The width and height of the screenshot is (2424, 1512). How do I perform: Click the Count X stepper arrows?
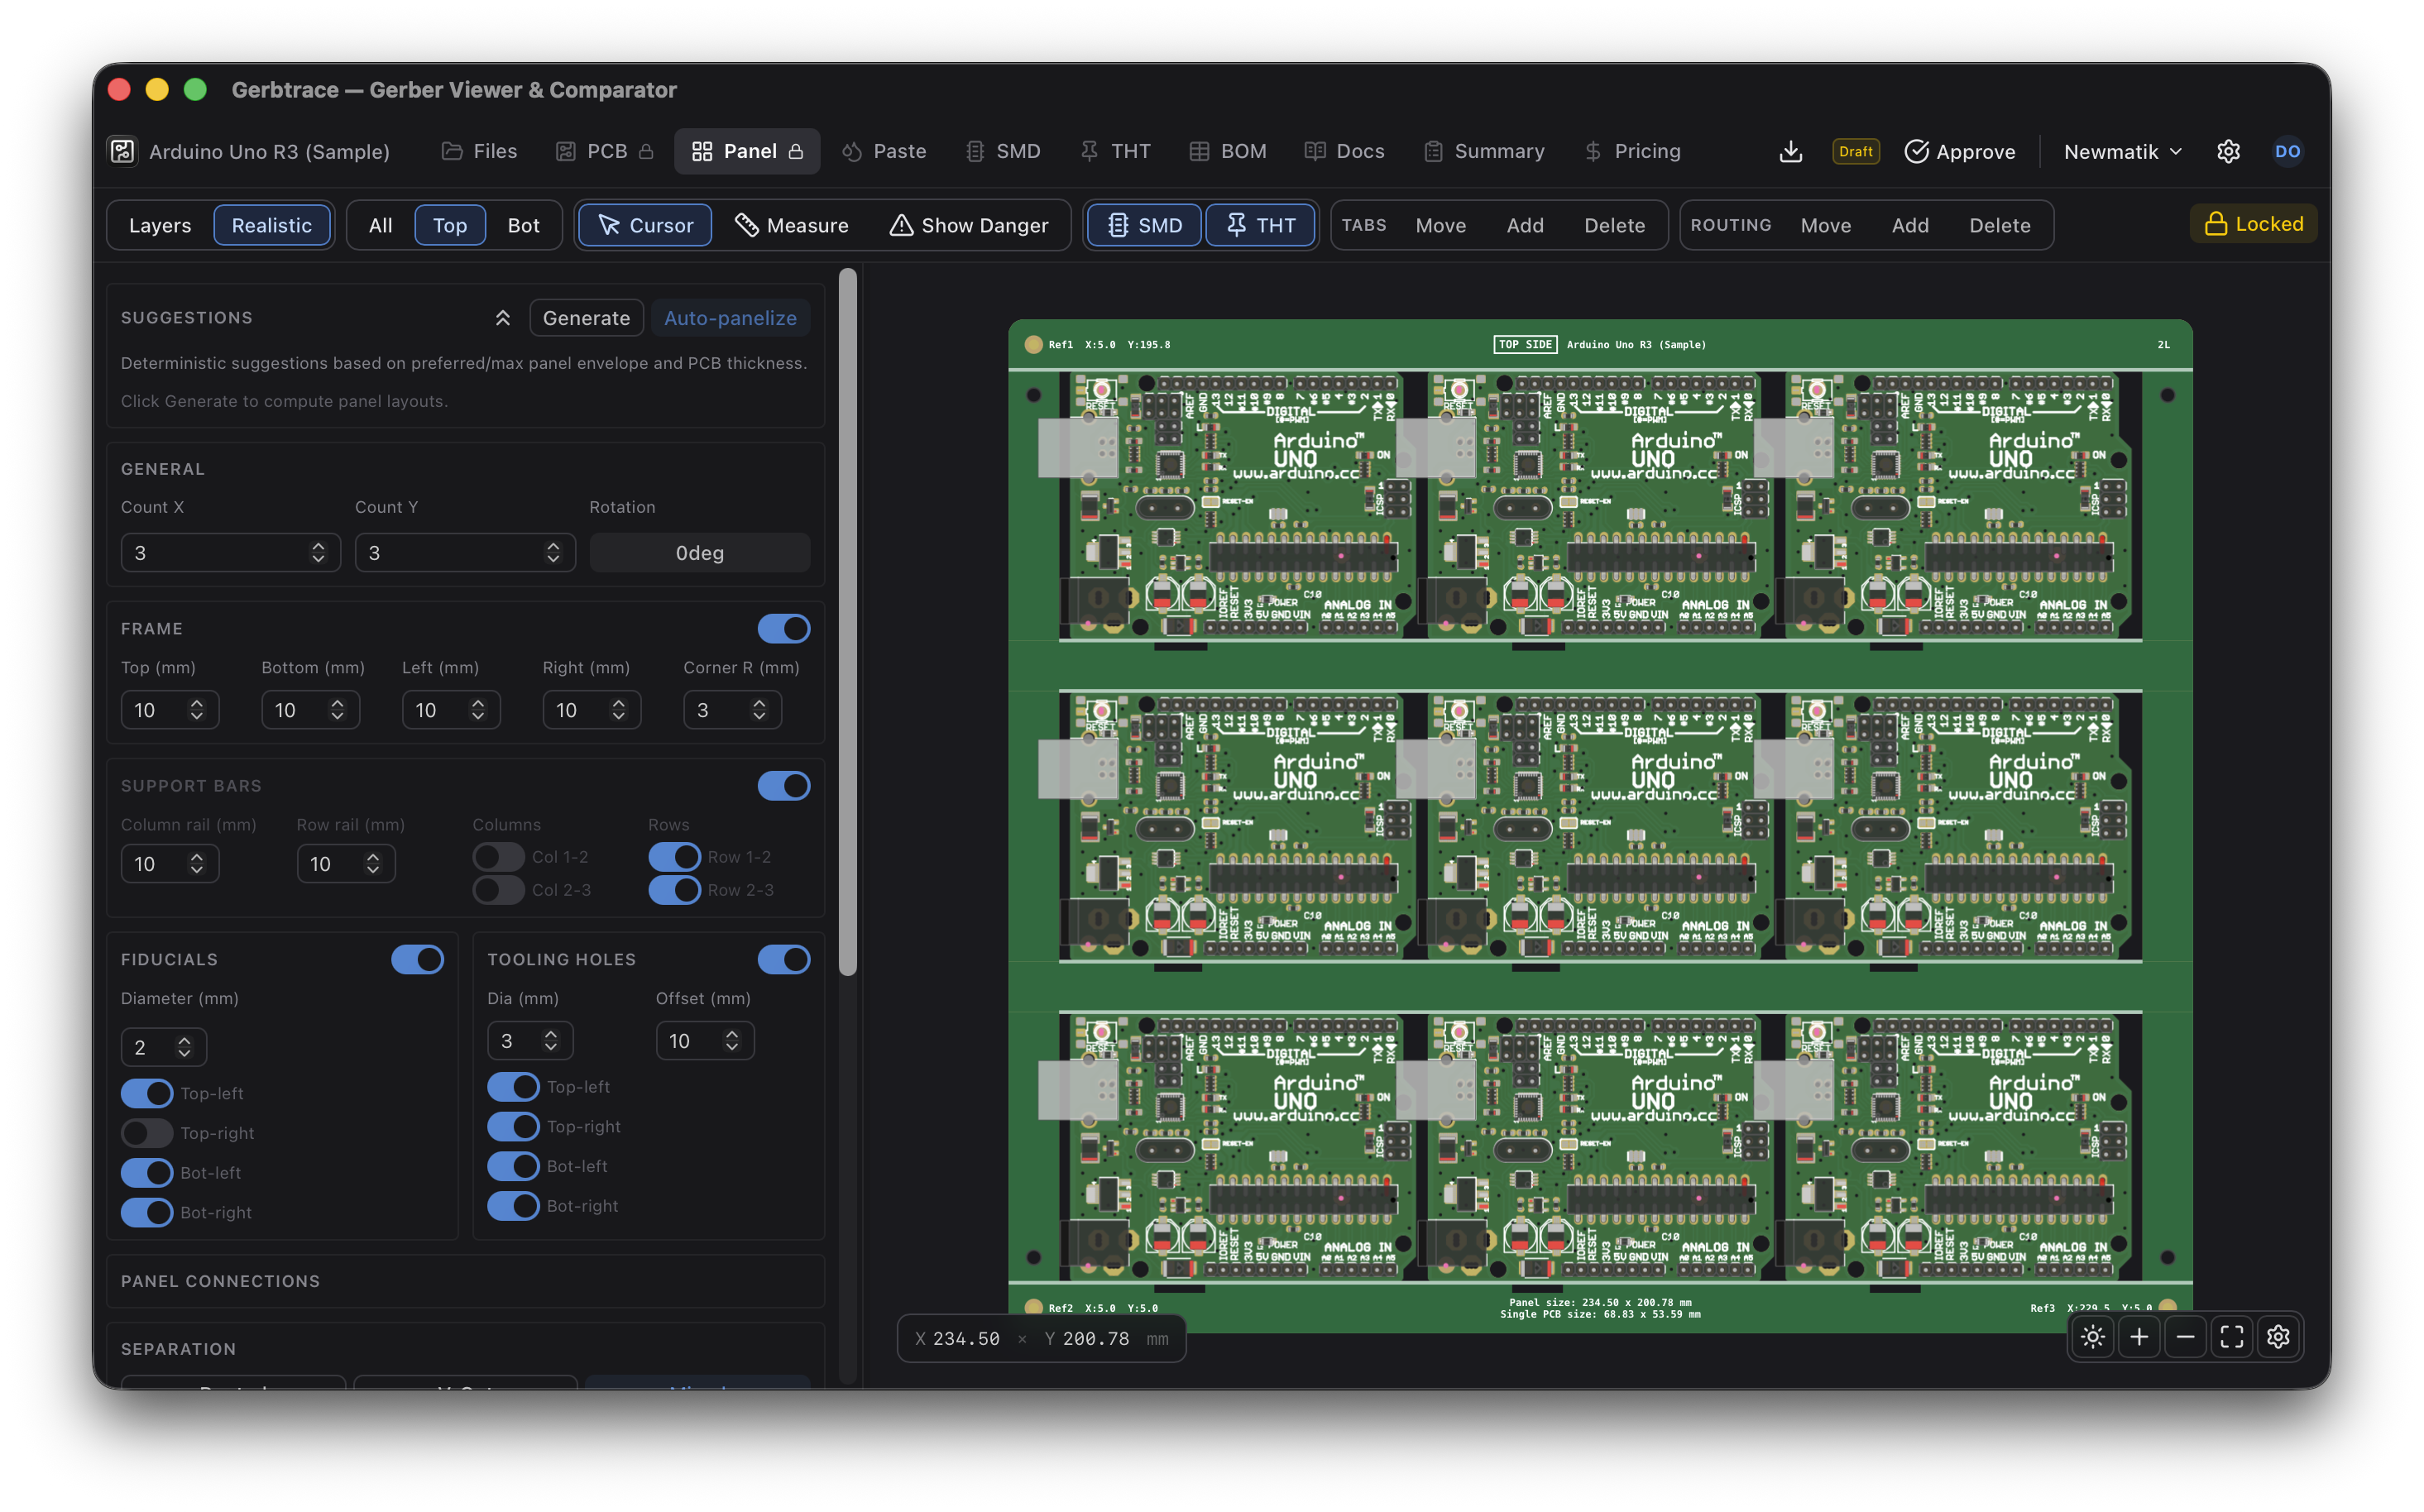pyautogui.click(x=318, y=553)
